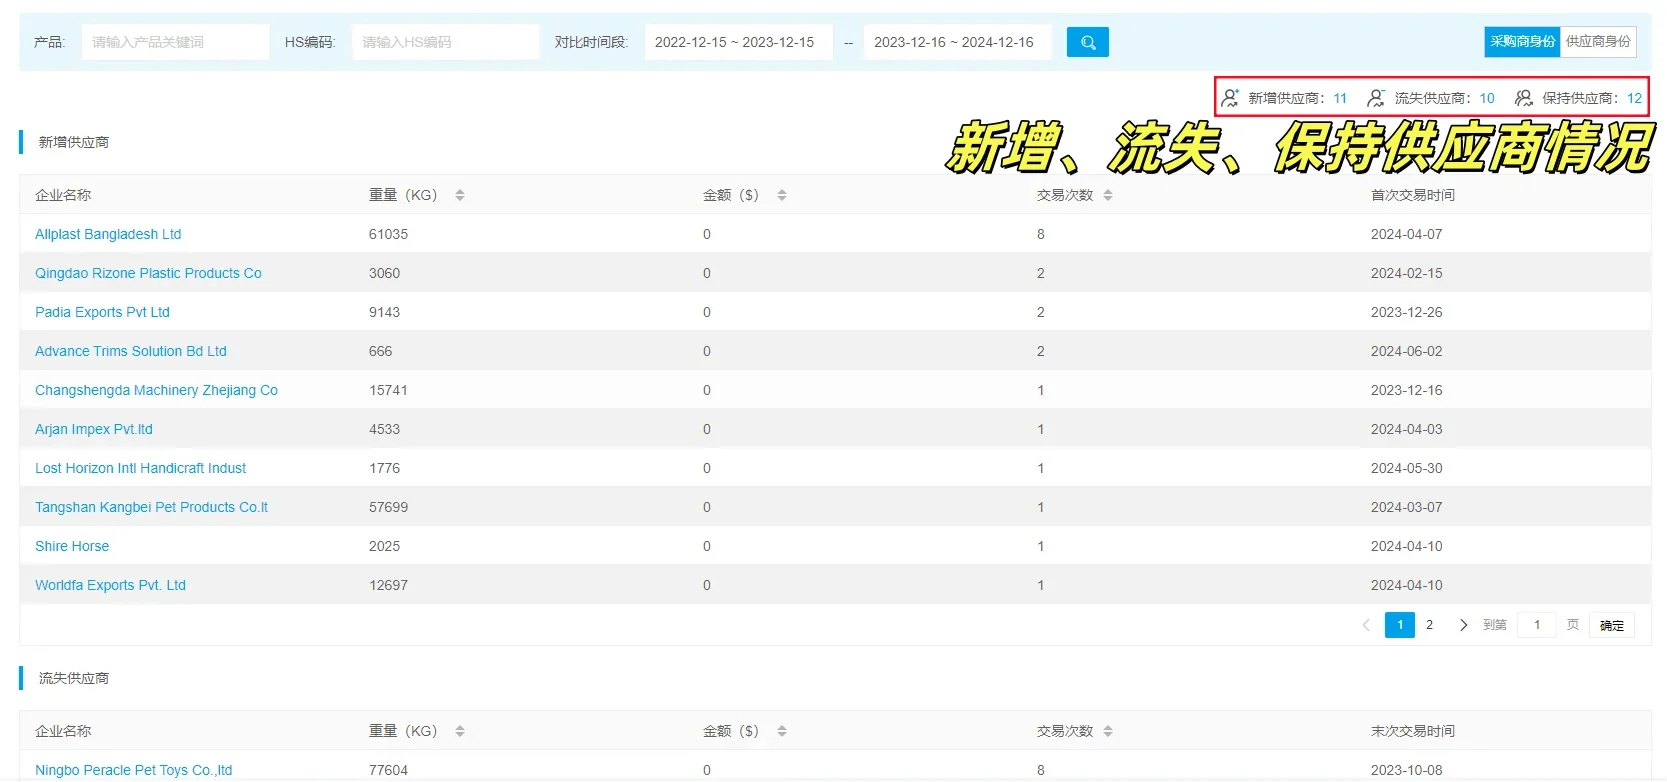Click first trade date 2024-04-07
The height and width of the screenshot is (782, 1667).
(x=1406, y=234)
